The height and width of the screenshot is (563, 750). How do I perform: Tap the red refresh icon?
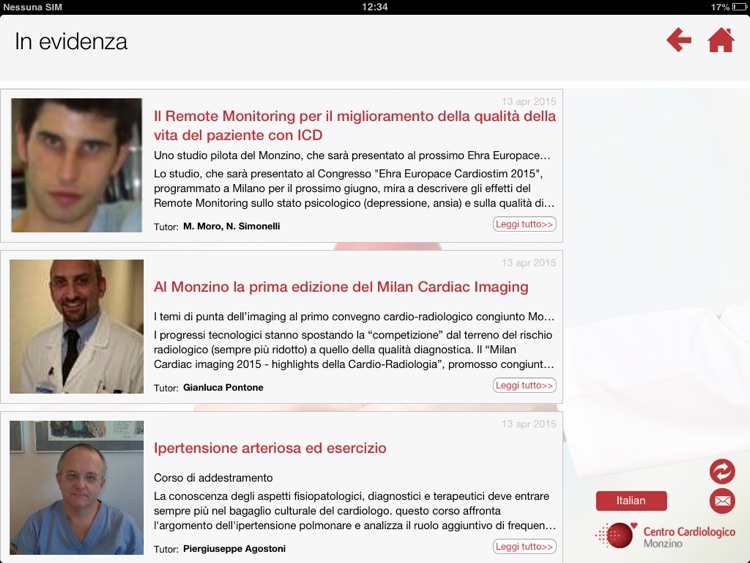click(722, 471)
